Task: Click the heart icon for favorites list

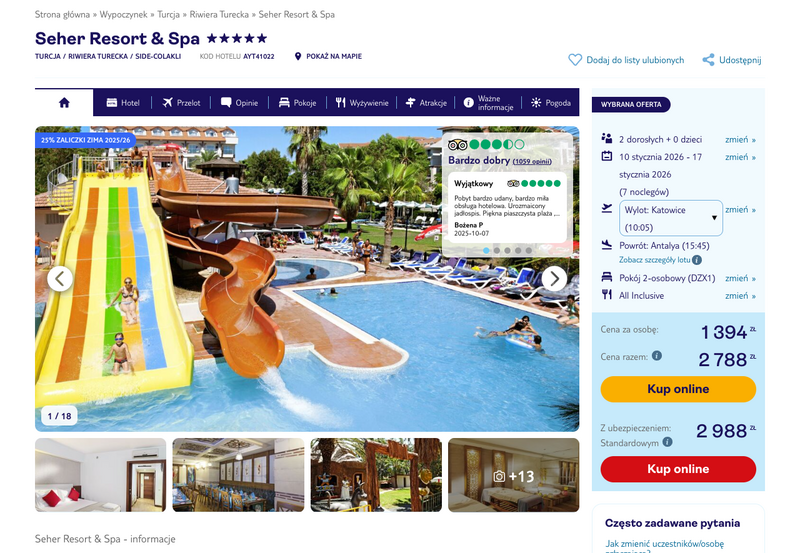Action: click(575, 60)
